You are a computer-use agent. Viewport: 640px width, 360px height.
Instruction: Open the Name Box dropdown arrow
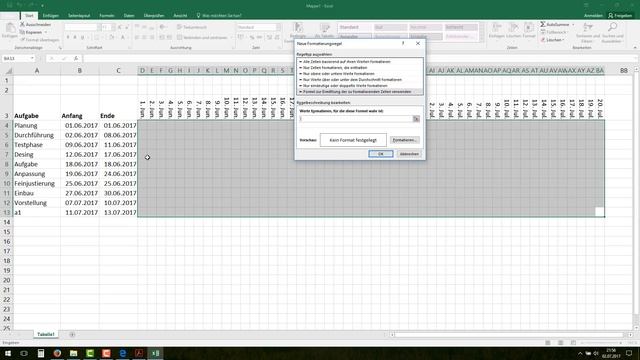pos(32,58)
